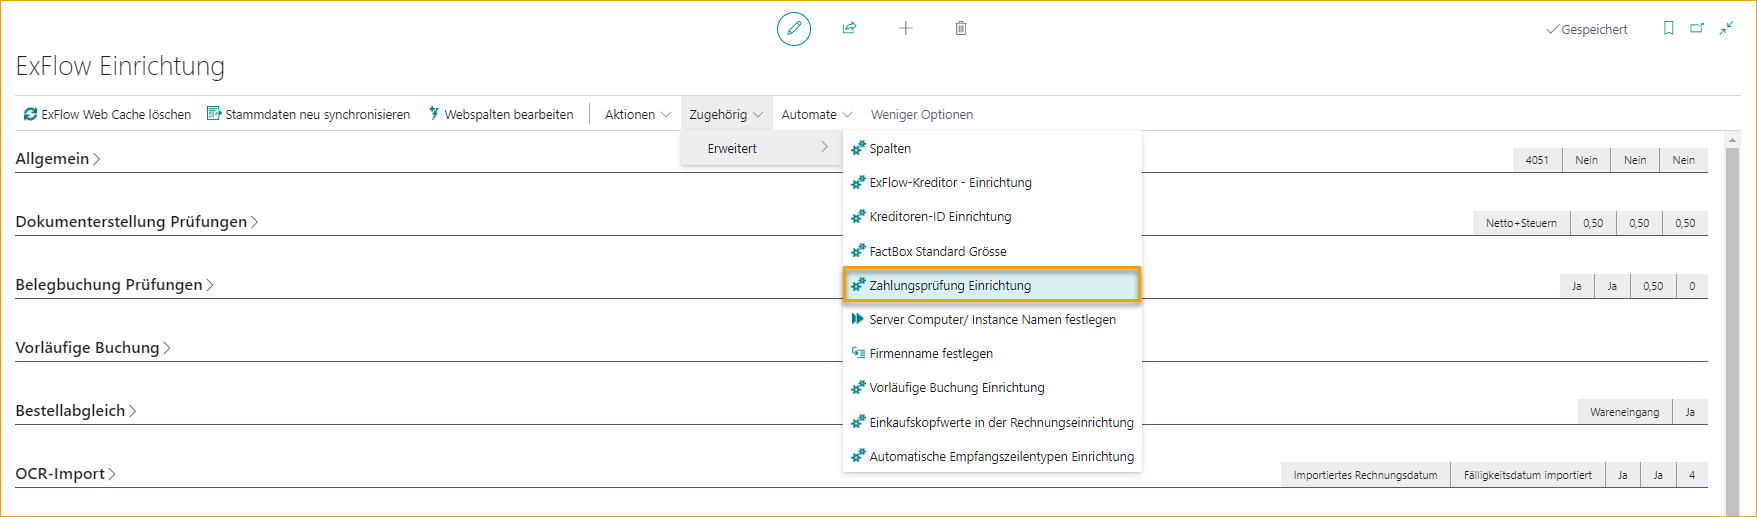Expand the Vorläufige Buchung section
The width and height of the screenshot is (1757, 517).
(93, 347)
